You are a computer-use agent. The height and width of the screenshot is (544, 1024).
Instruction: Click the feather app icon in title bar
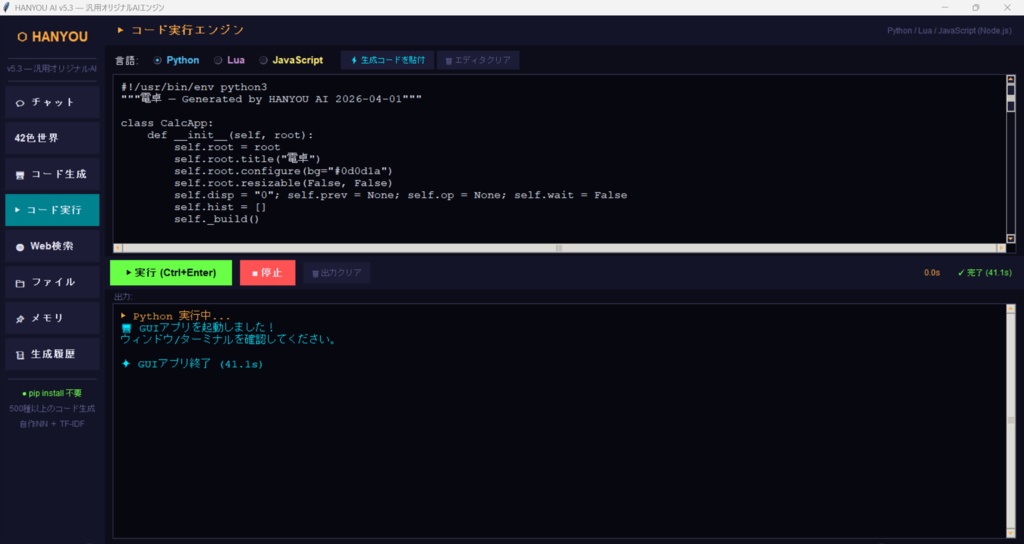[7, 8]
